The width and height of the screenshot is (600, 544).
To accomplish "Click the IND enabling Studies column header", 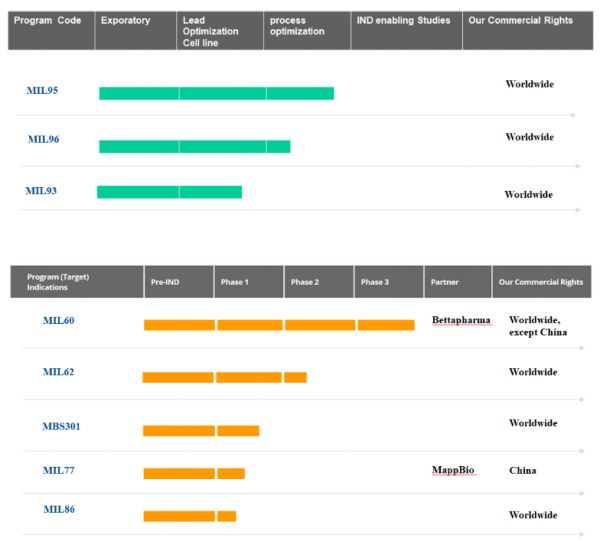I will tap(403, 20).
